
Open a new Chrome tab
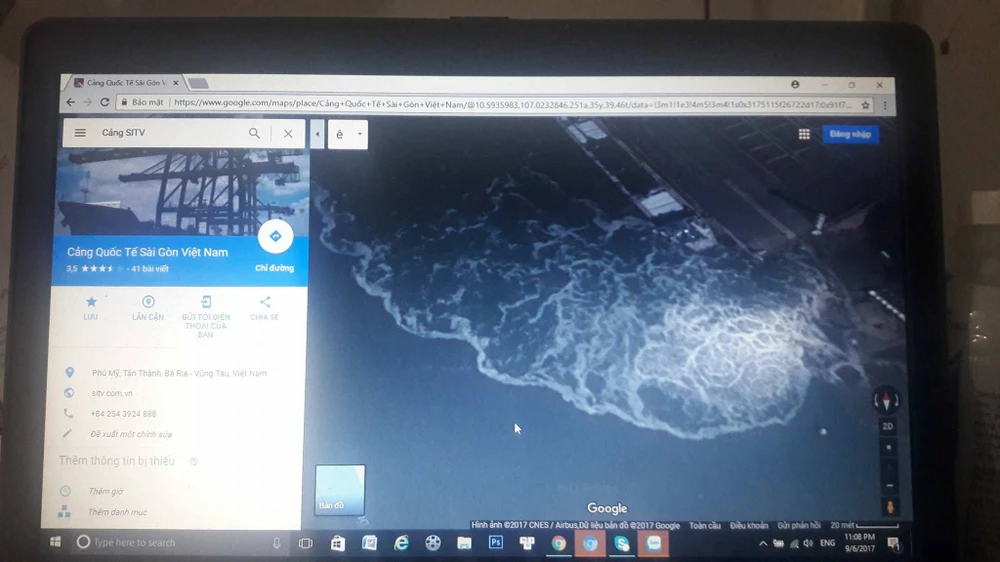click(198, 84)
